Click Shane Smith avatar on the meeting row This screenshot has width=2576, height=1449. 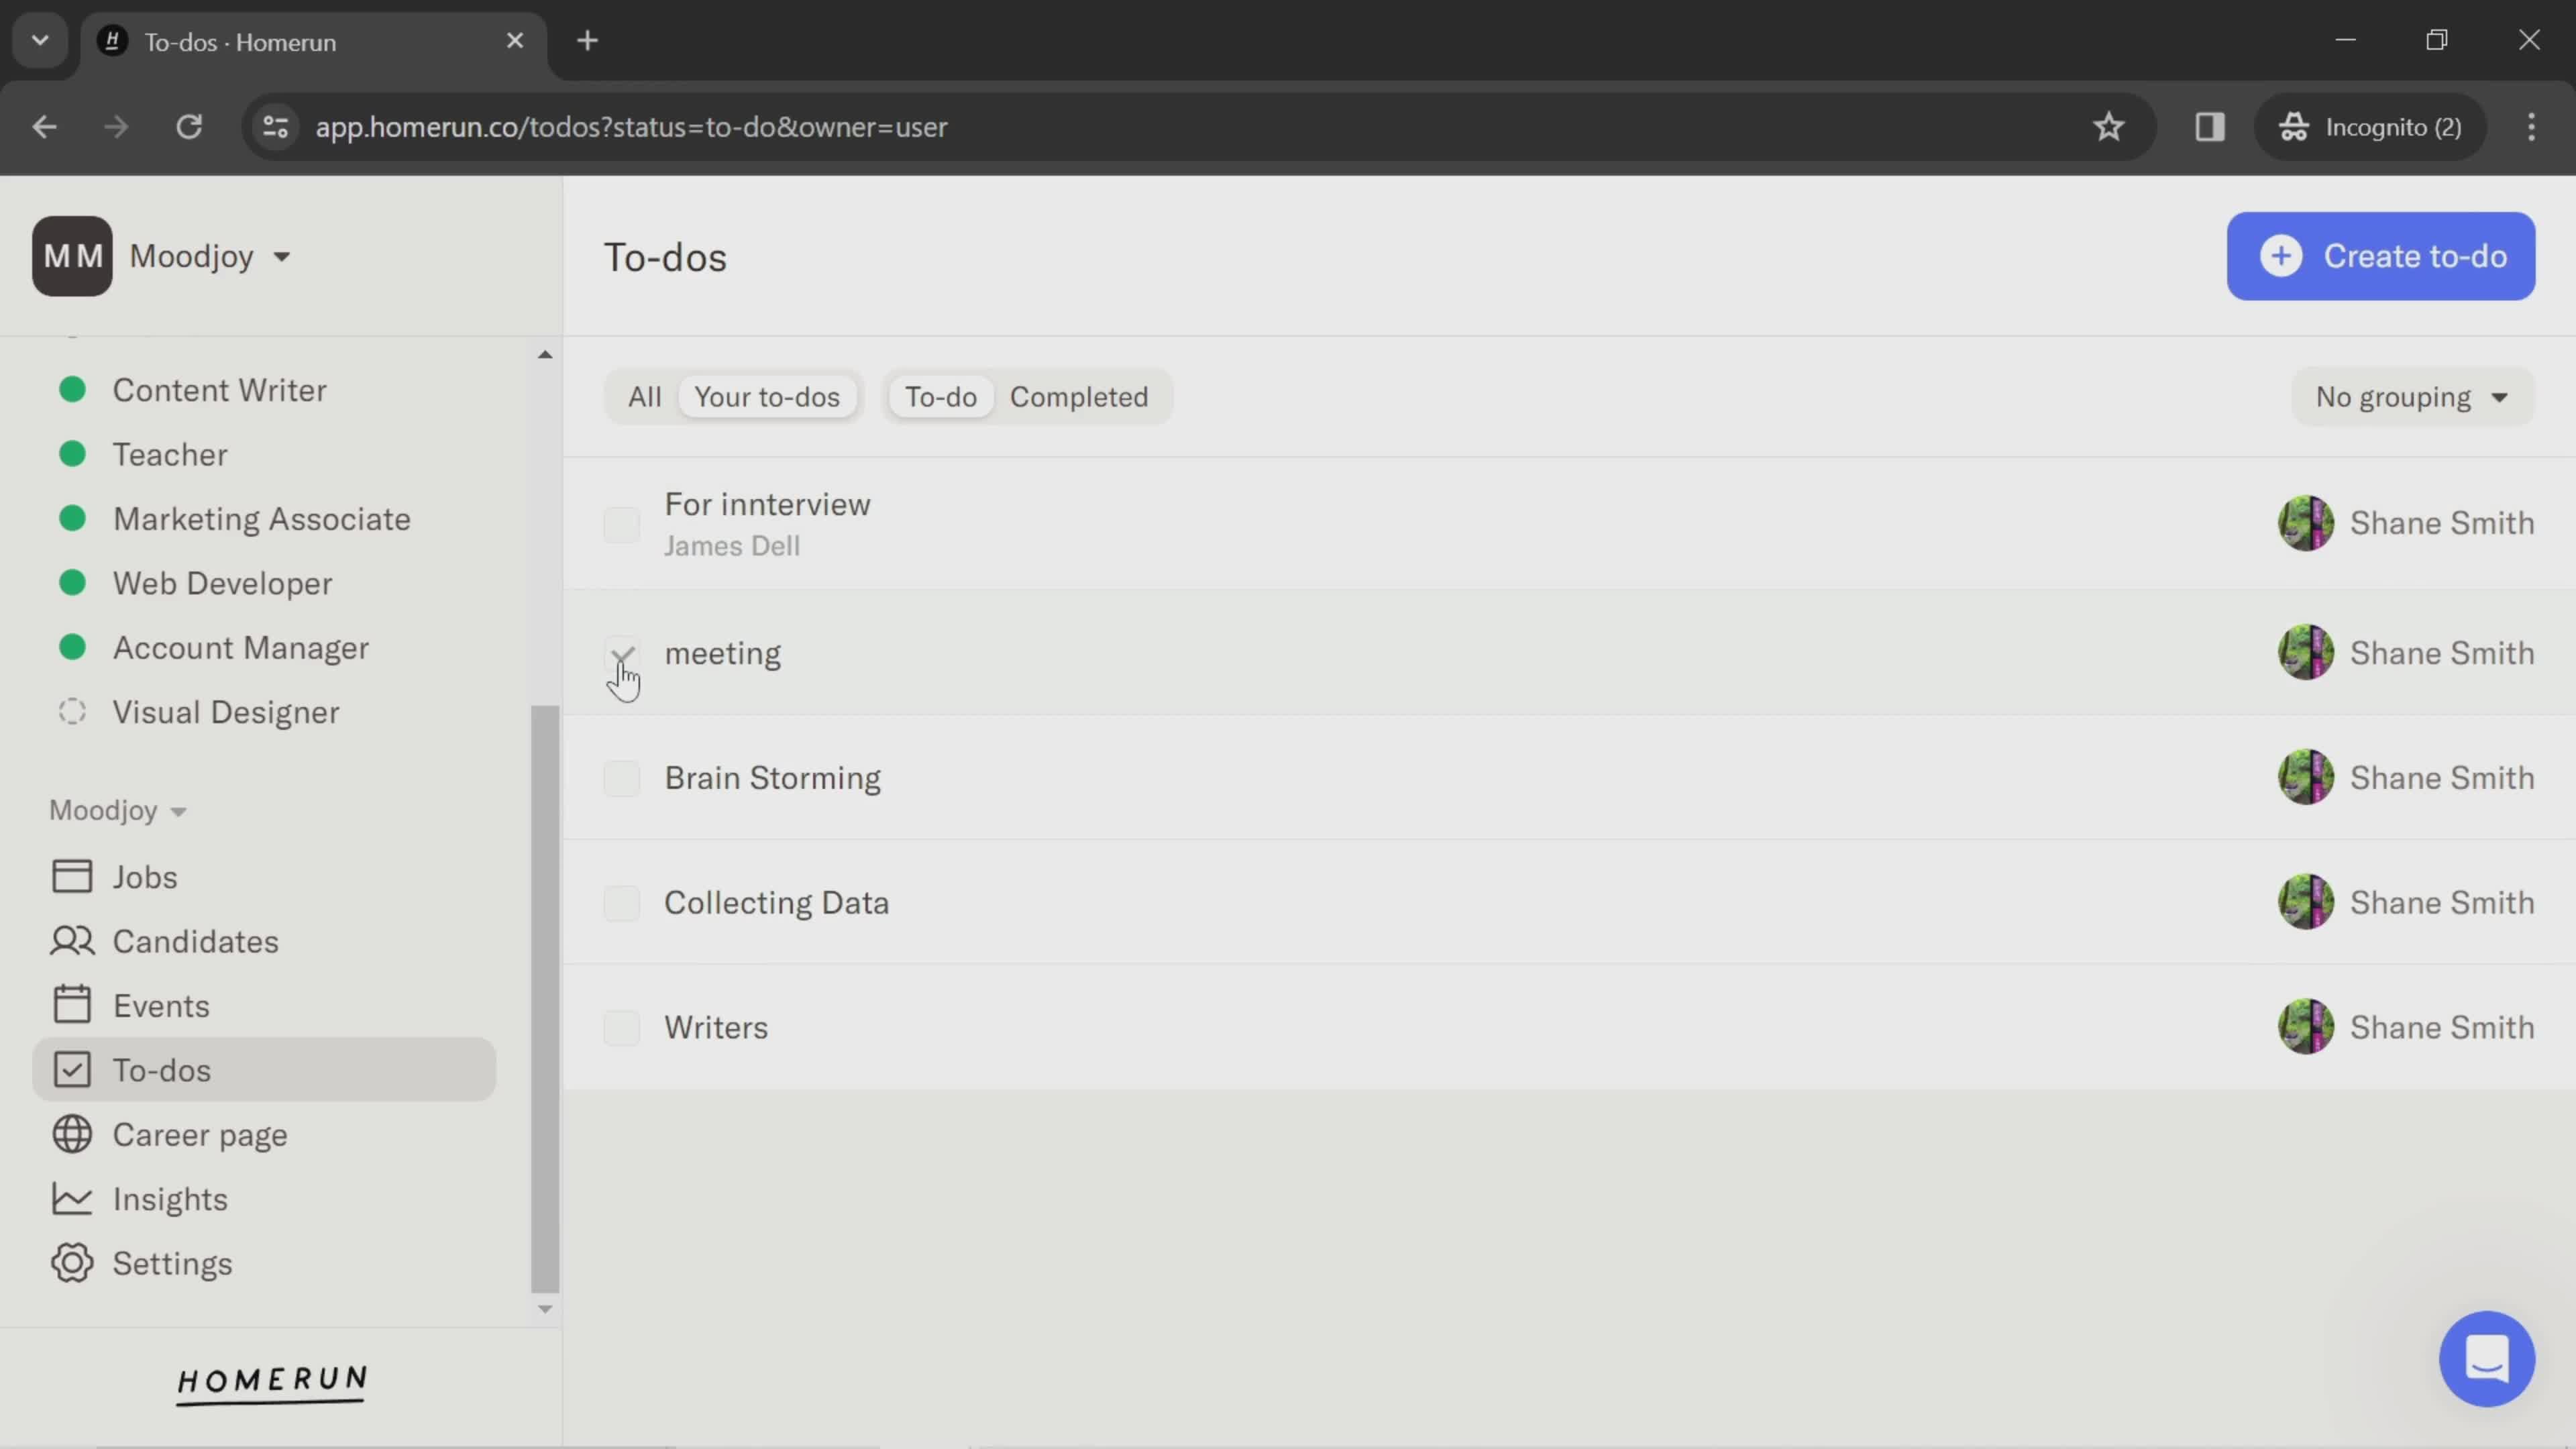[x=2305, y=653]
